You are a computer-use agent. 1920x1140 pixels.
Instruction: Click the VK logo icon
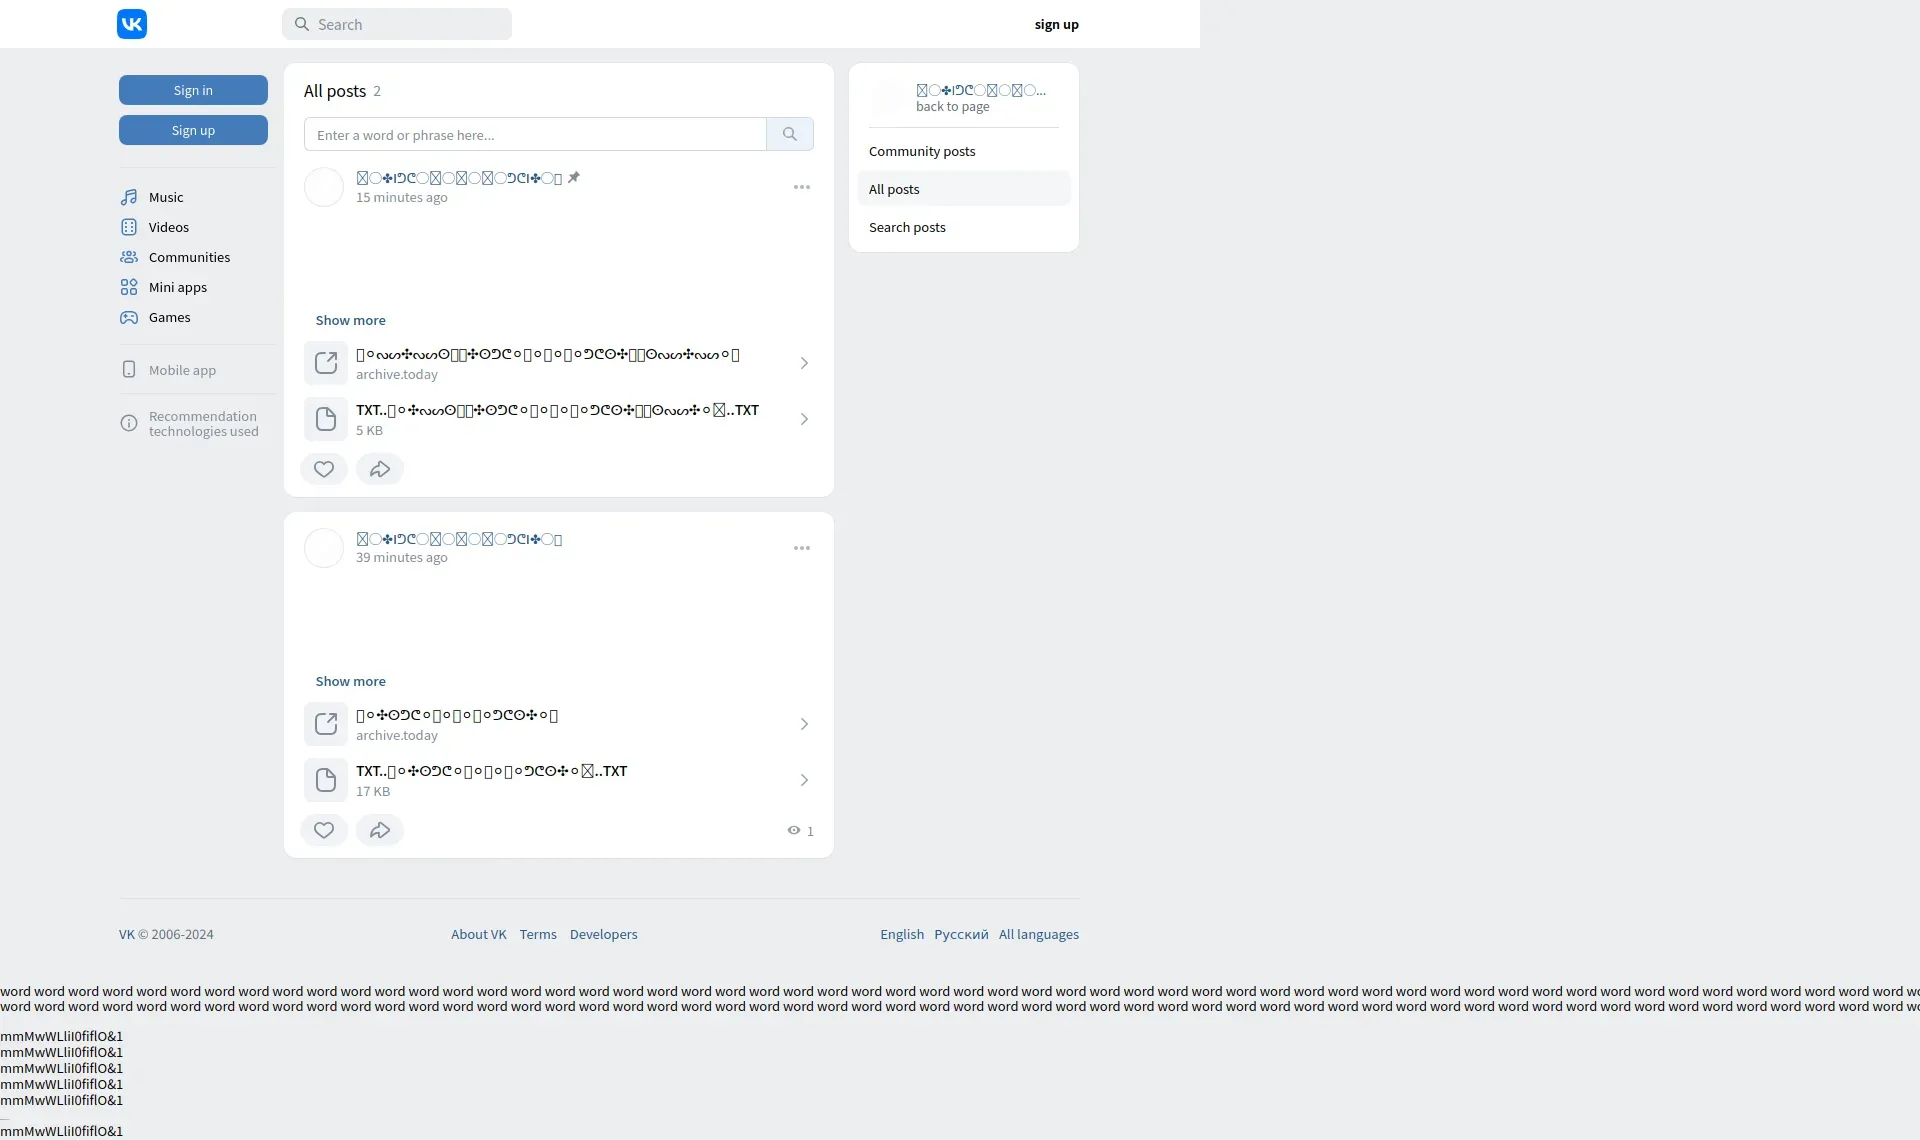(x=131, y=24)
